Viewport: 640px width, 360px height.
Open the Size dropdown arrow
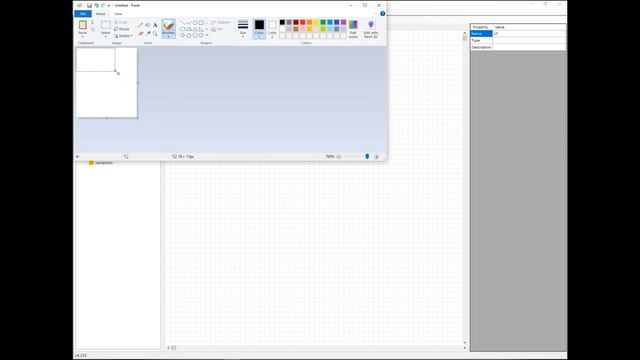pyautogui.click(x=243, y=37)
